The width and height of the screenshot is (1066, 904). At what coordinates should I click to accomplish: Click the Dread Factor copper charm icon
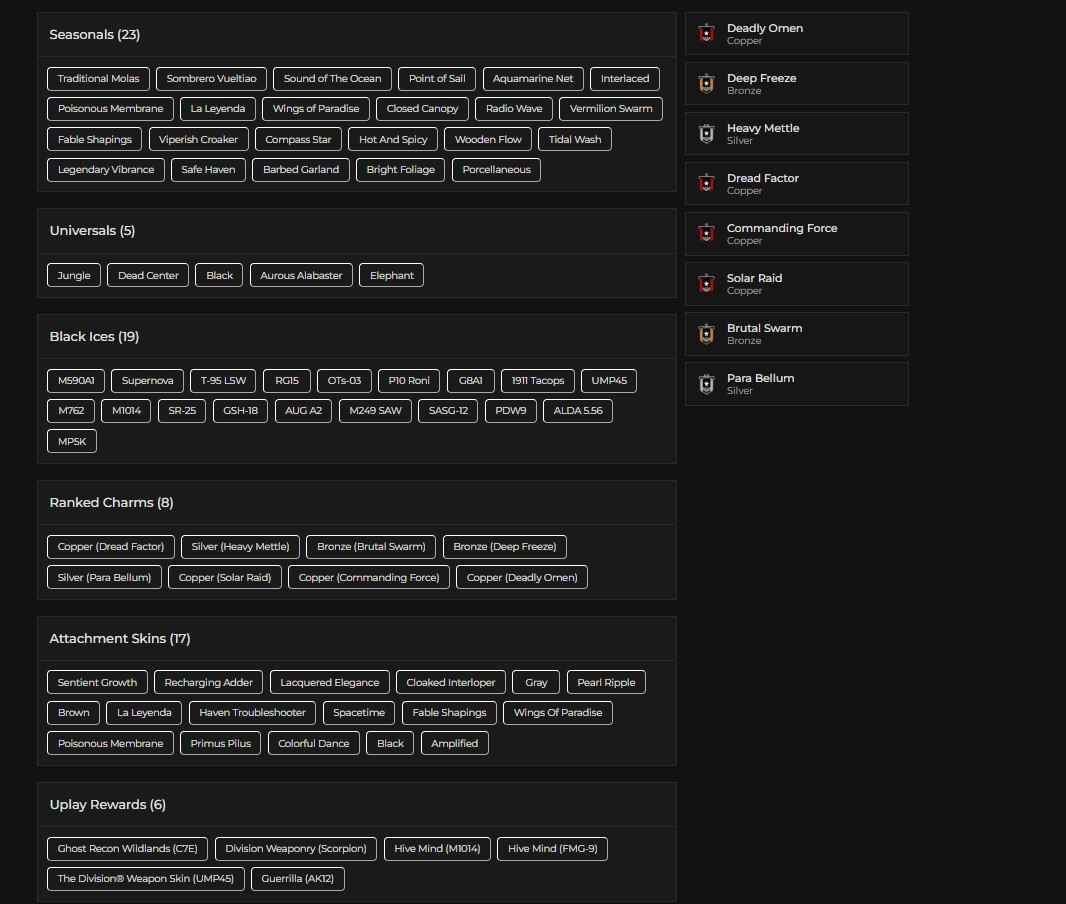click(x=706, y=184)
